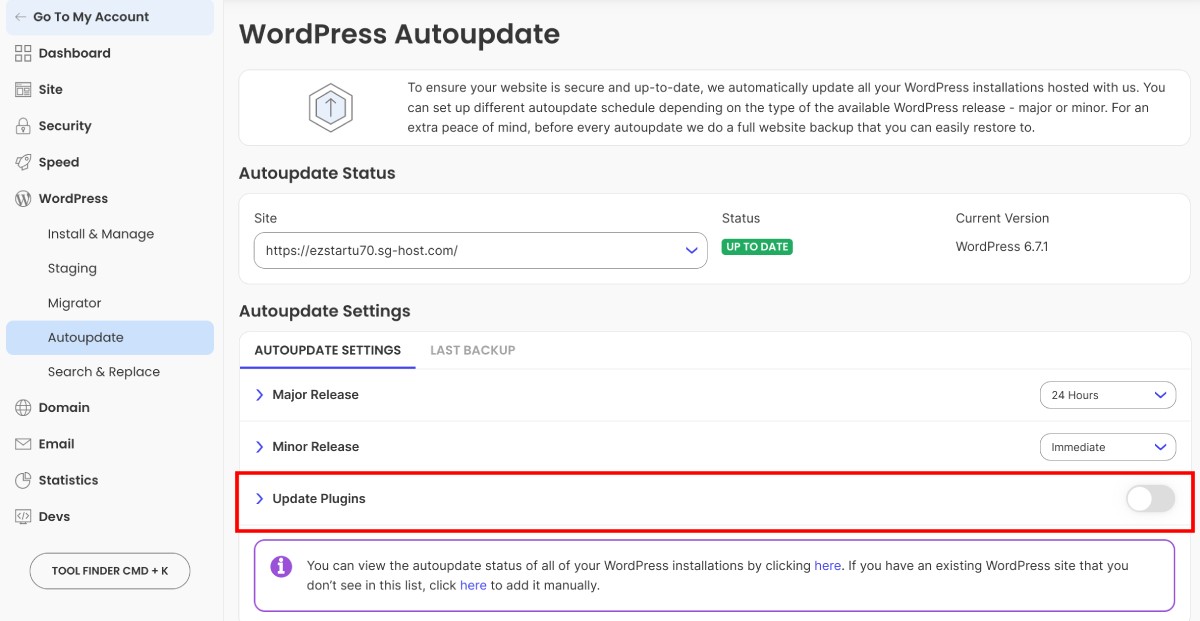This screenshot has width=1200, height=621.
Task: Select the Site section icon
Action: [x=22, y=89]
